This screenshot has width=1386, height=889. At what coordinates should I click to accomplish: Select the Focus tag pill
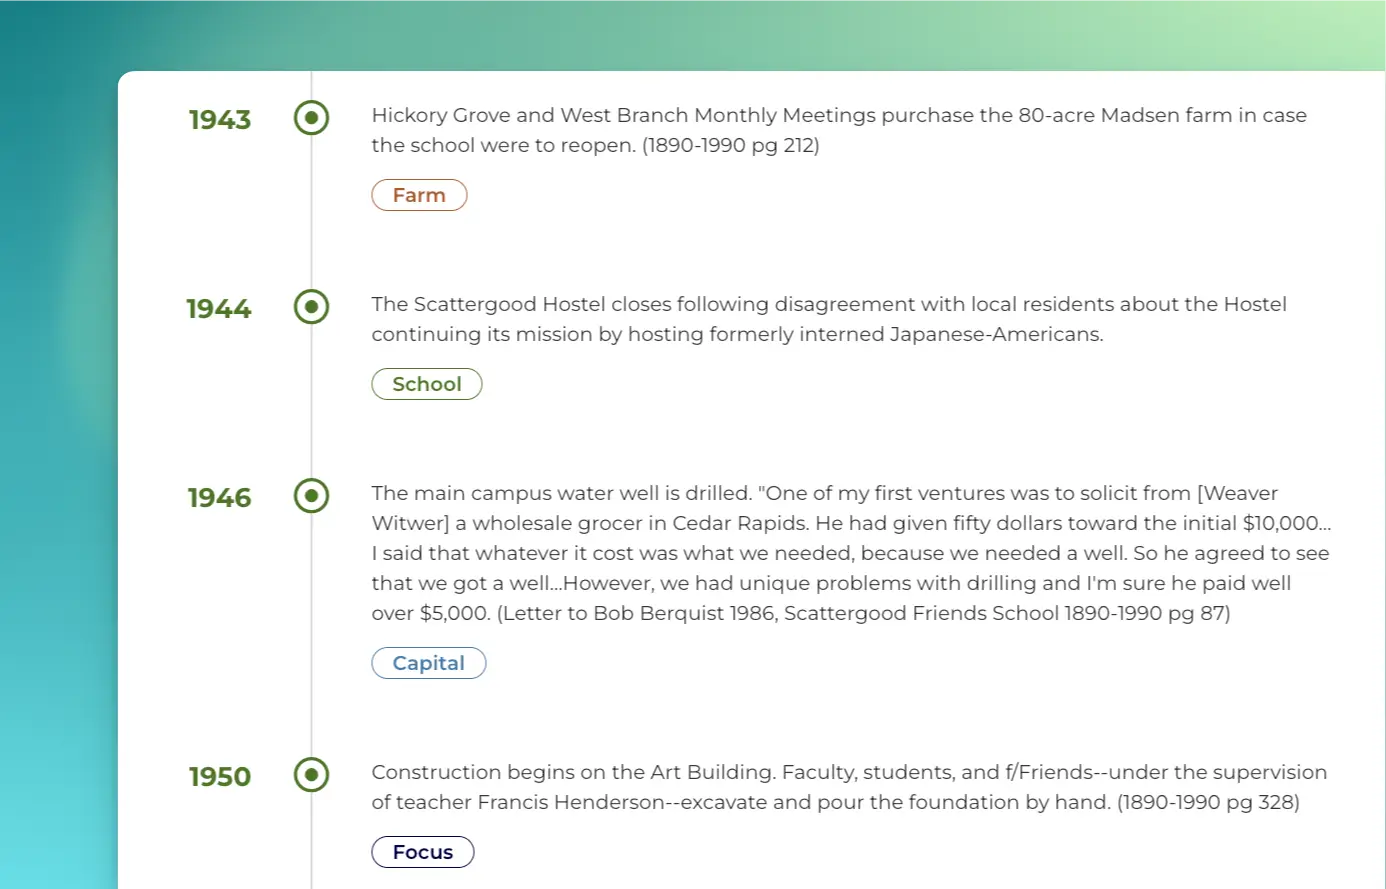point(423,852)
